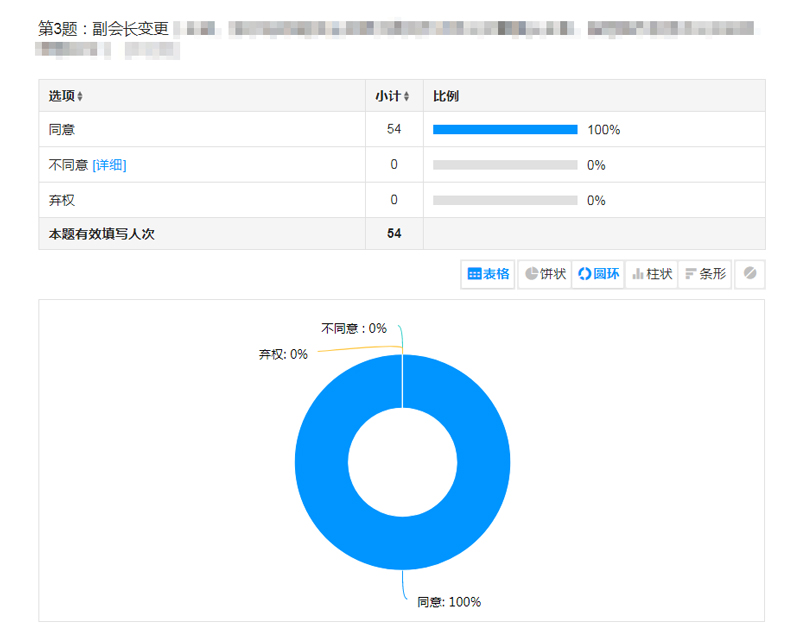Select the 圆环 donut chart view

598,274
